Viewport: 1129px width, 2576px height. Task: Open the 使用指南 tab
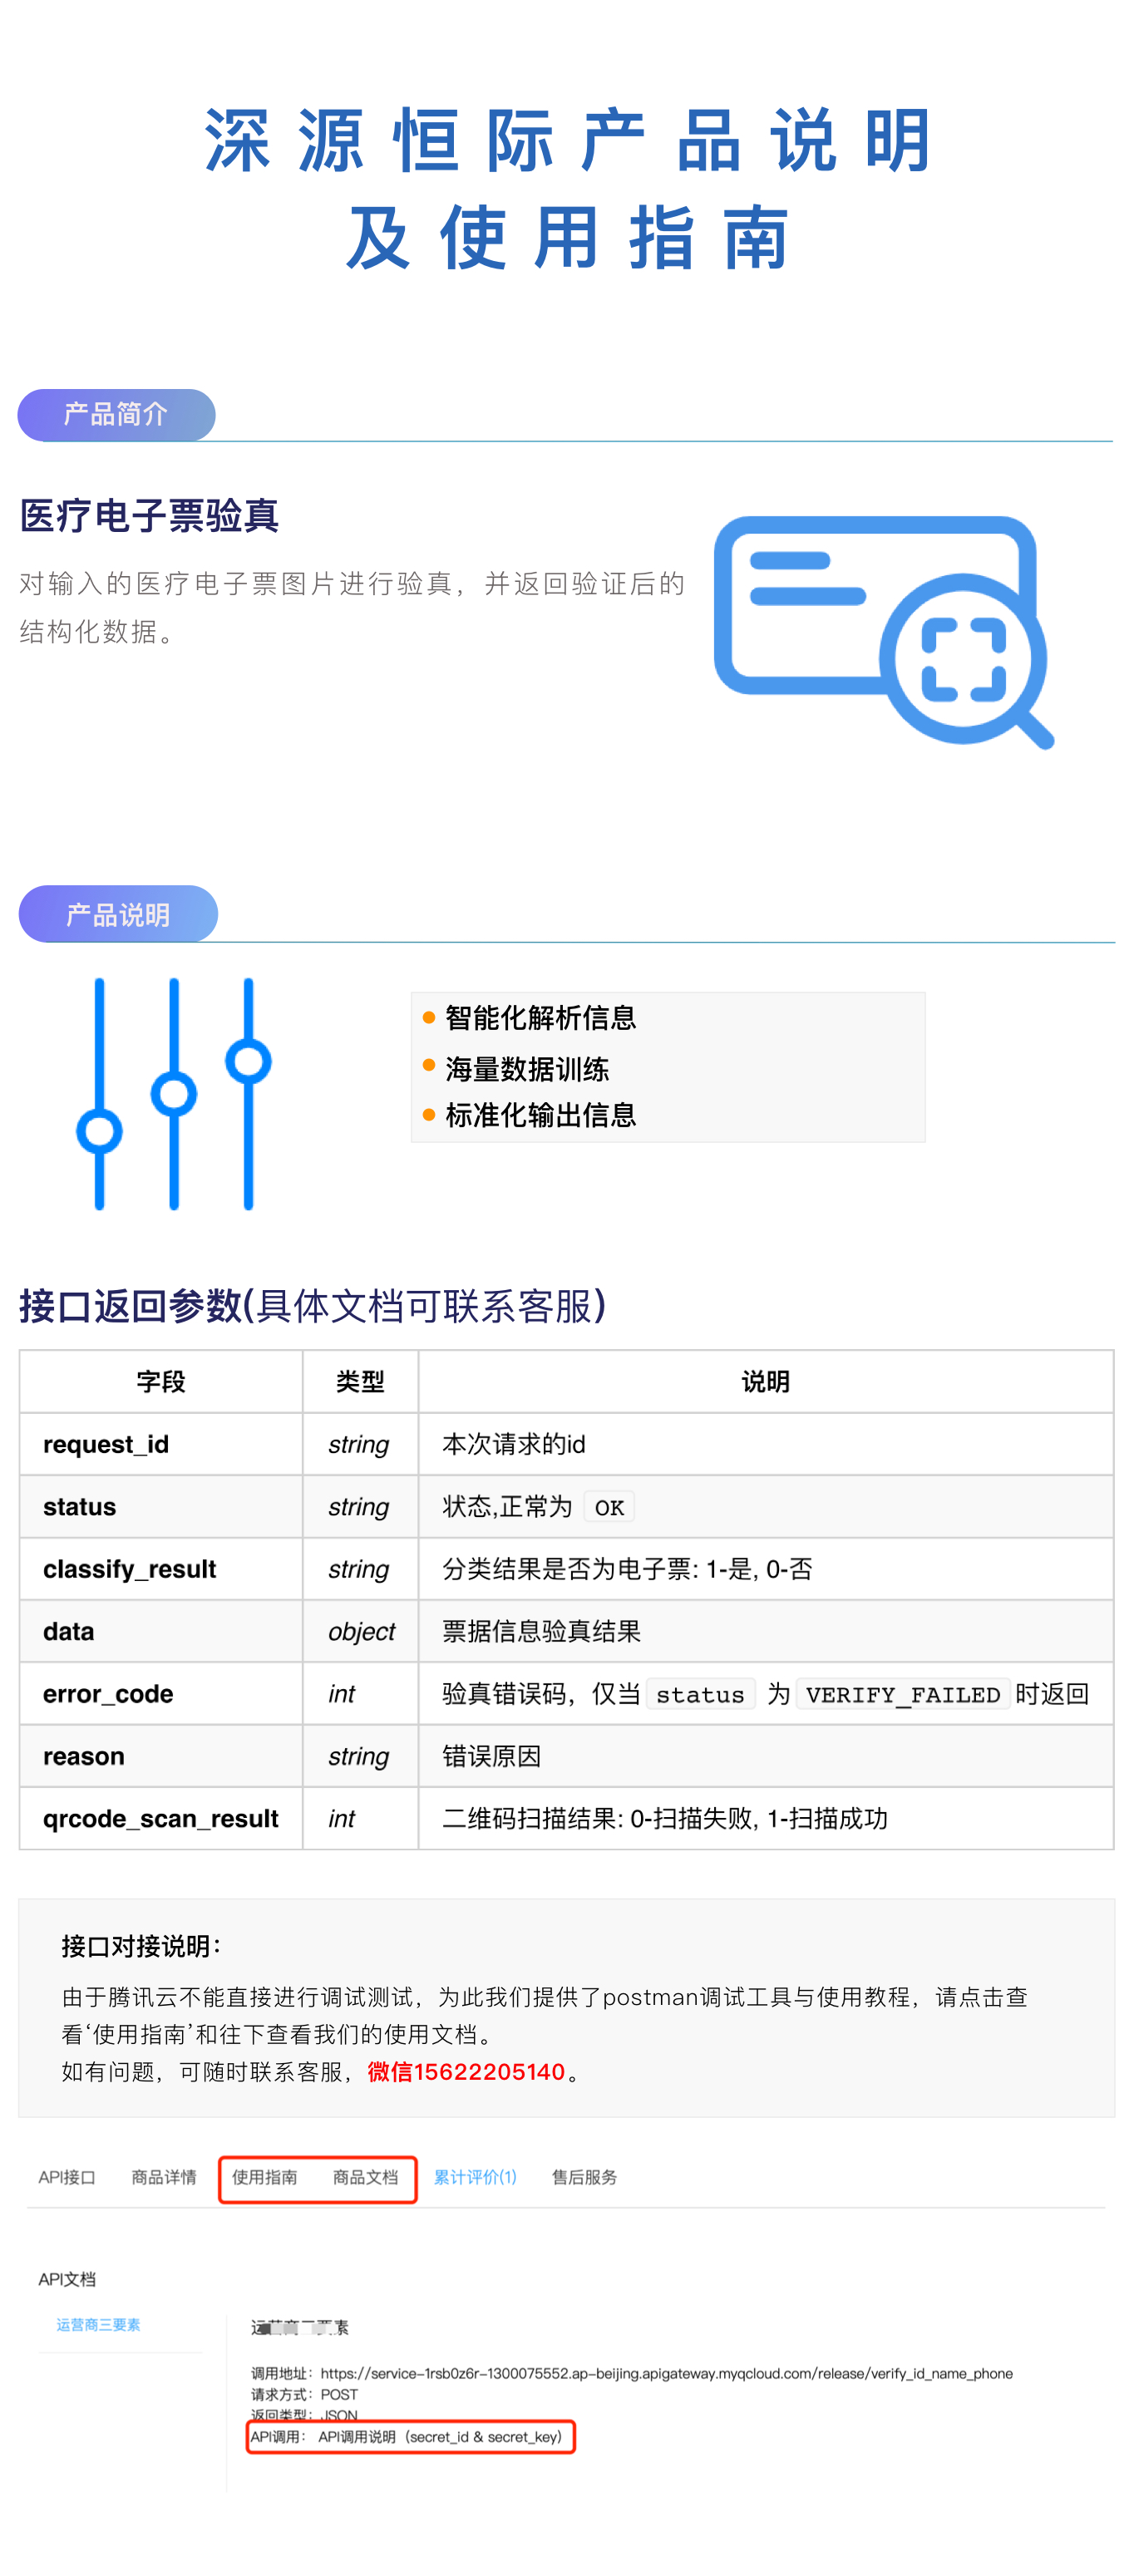[264, 2177]
